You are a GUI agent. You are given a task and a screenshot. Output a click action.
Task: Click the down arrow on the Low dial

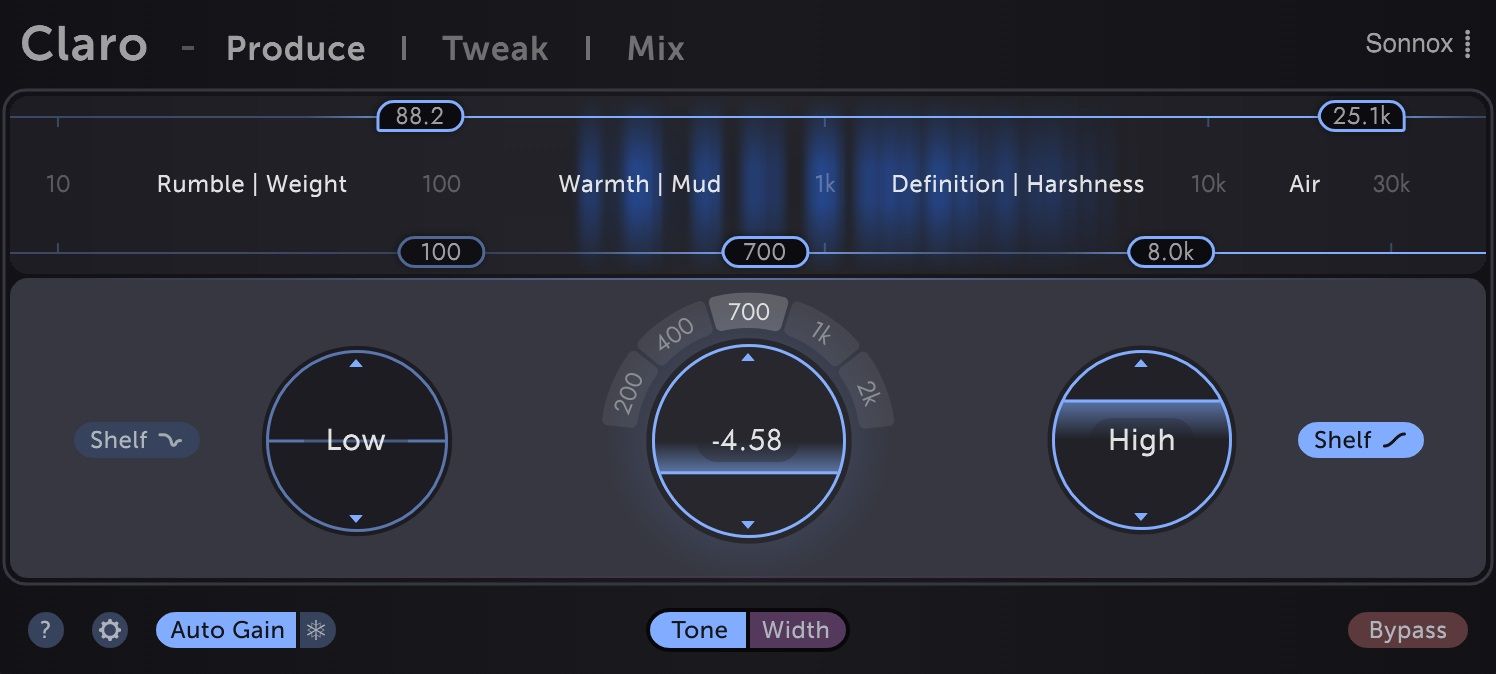(x=356, y=518)
